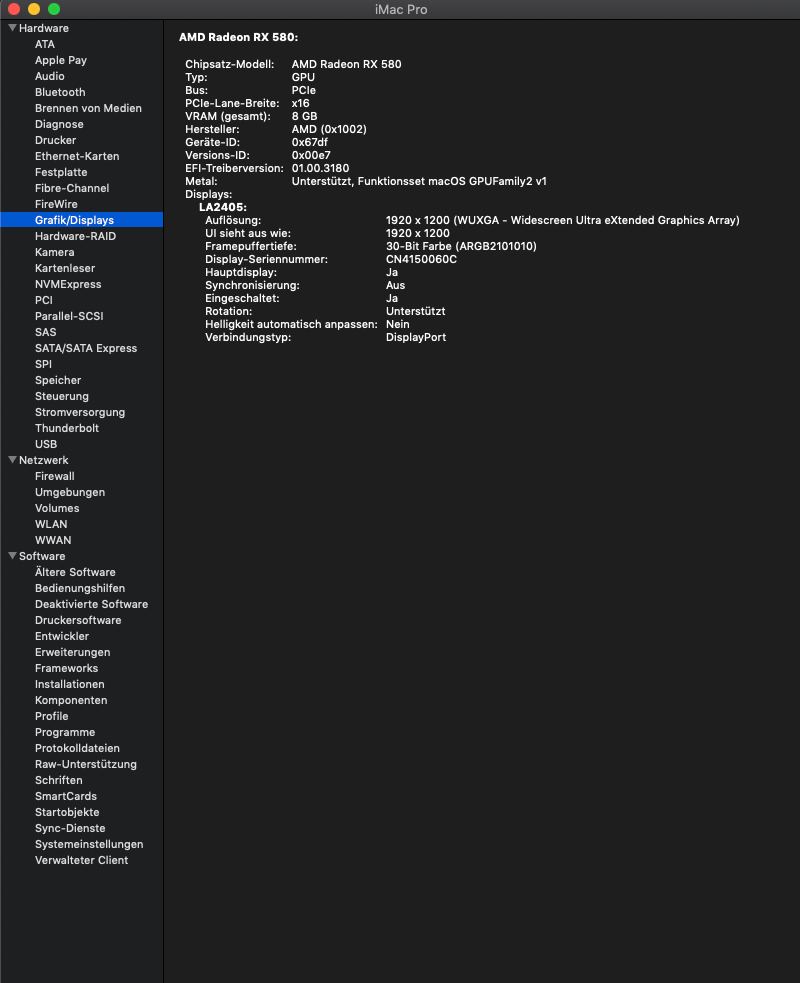
Task: Collapse the Software section triangle
Action: click(12, 556)
